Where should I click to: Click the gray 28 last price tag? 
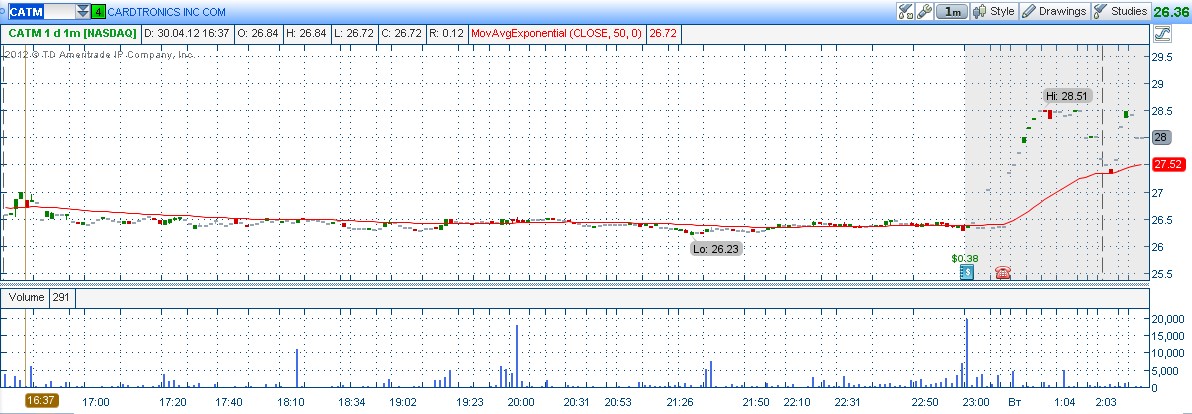[x=1161, y=137]
